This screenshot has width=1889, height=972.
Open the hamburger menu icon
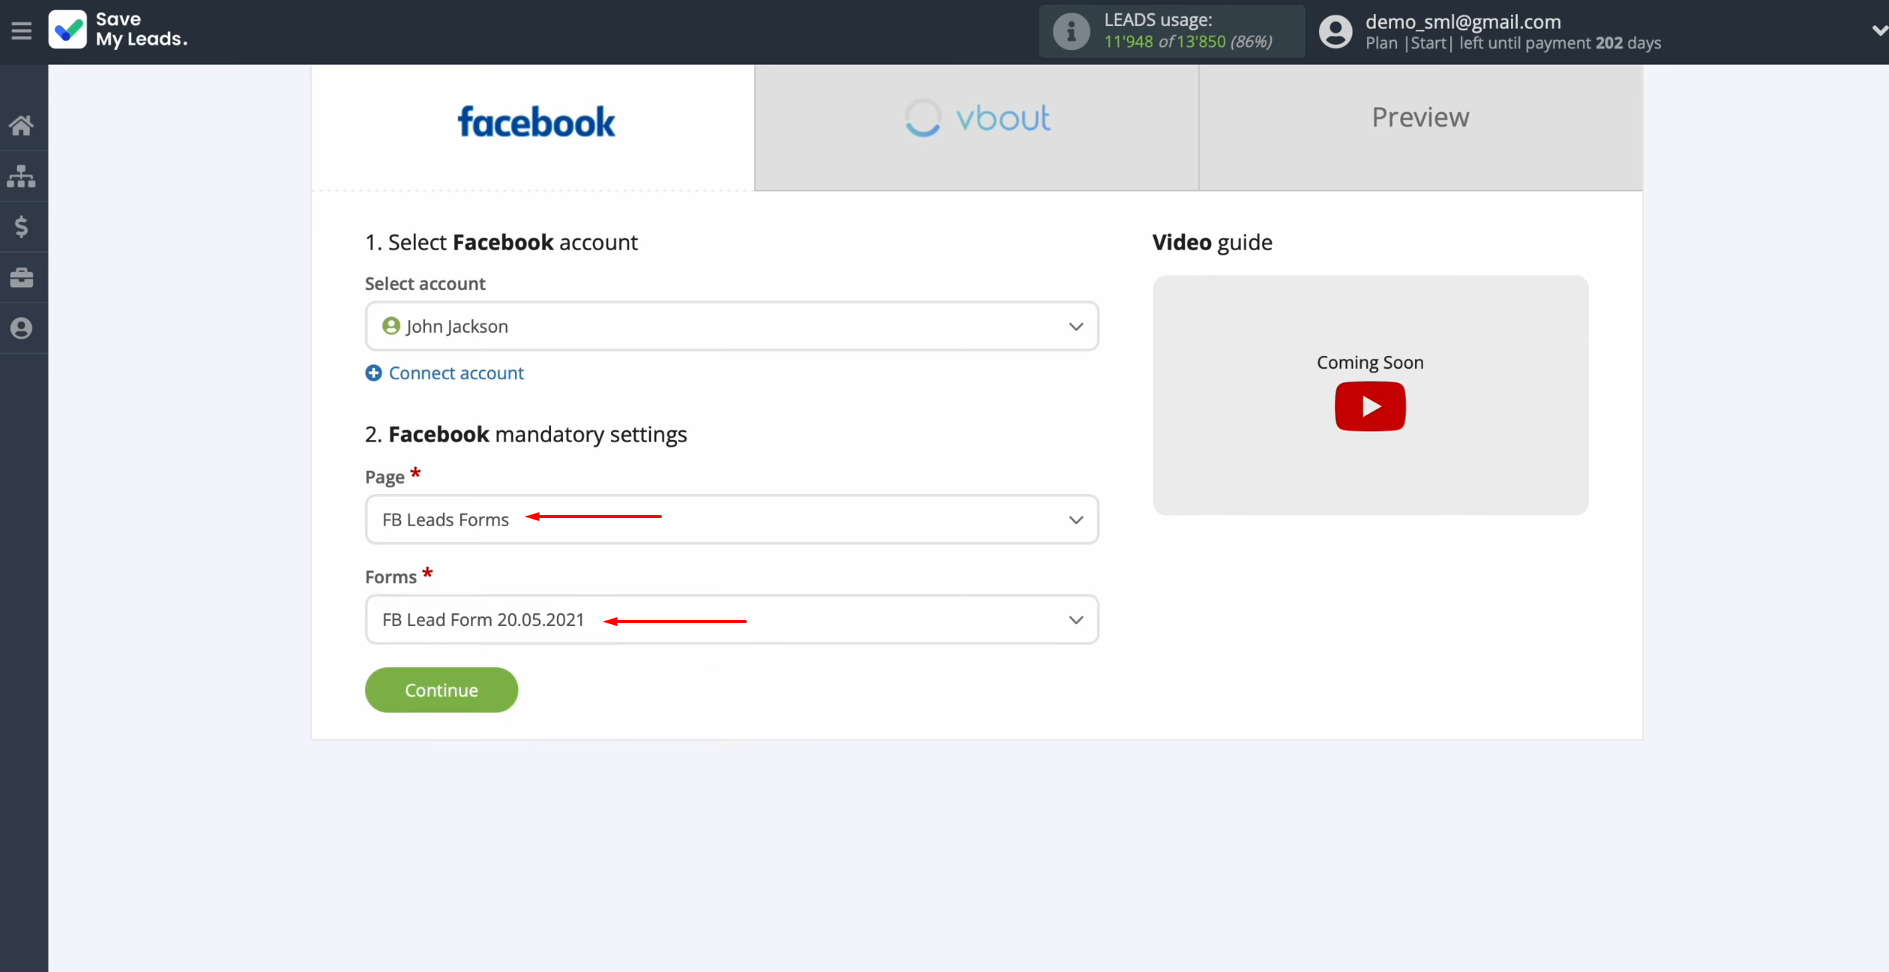pyautogui.click(x=21, y=31)
